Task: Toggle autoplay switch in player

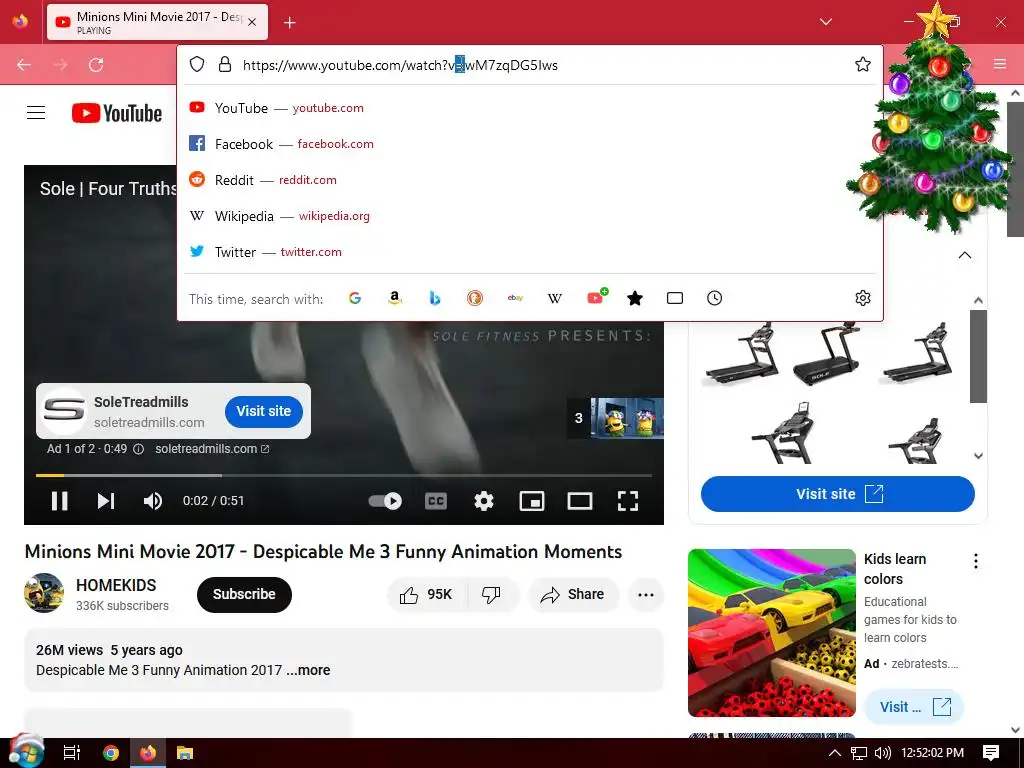Action: pyautogui.click(x=385, y=501)
